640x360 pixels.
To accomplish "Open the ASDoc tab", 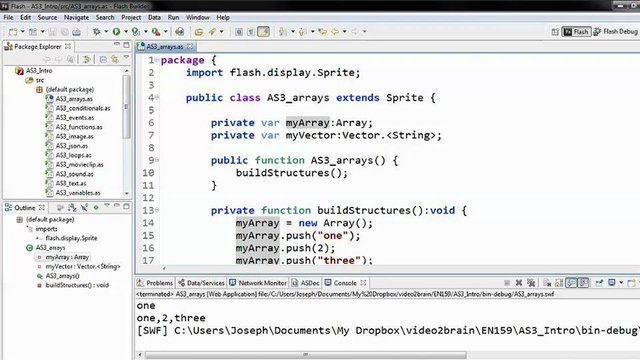I will (x=305, y=283).
